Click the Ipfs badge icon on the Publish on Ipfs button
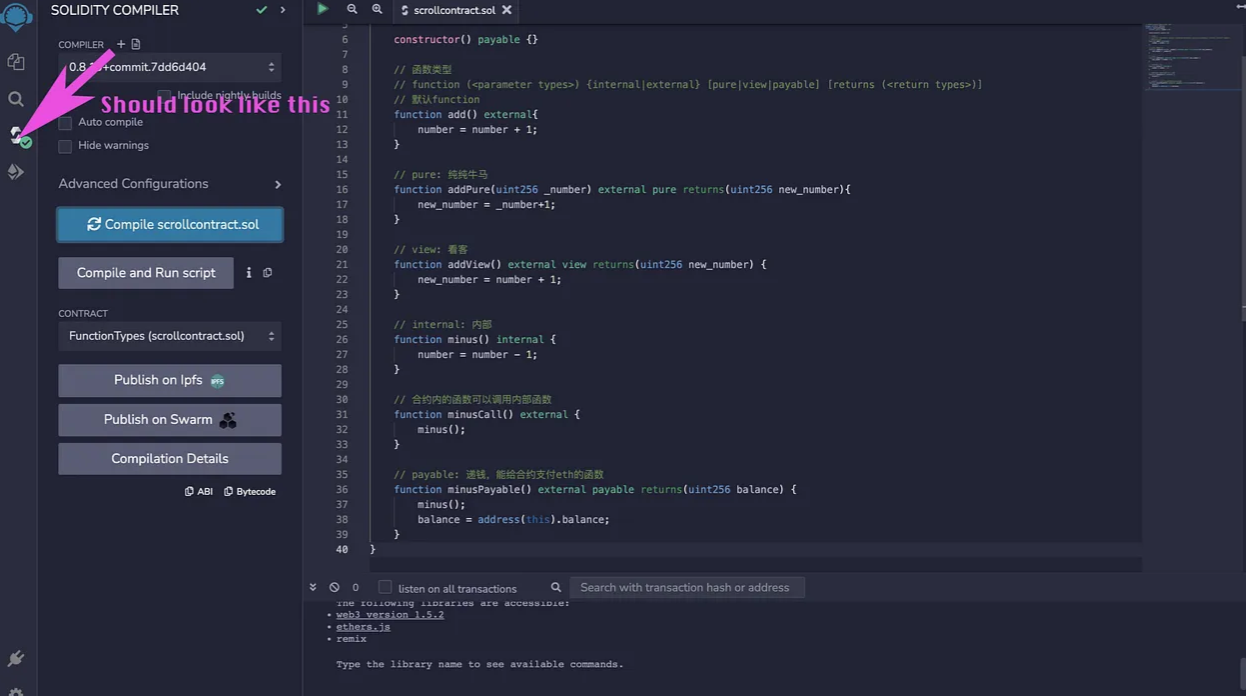 [x=217, y=381]
